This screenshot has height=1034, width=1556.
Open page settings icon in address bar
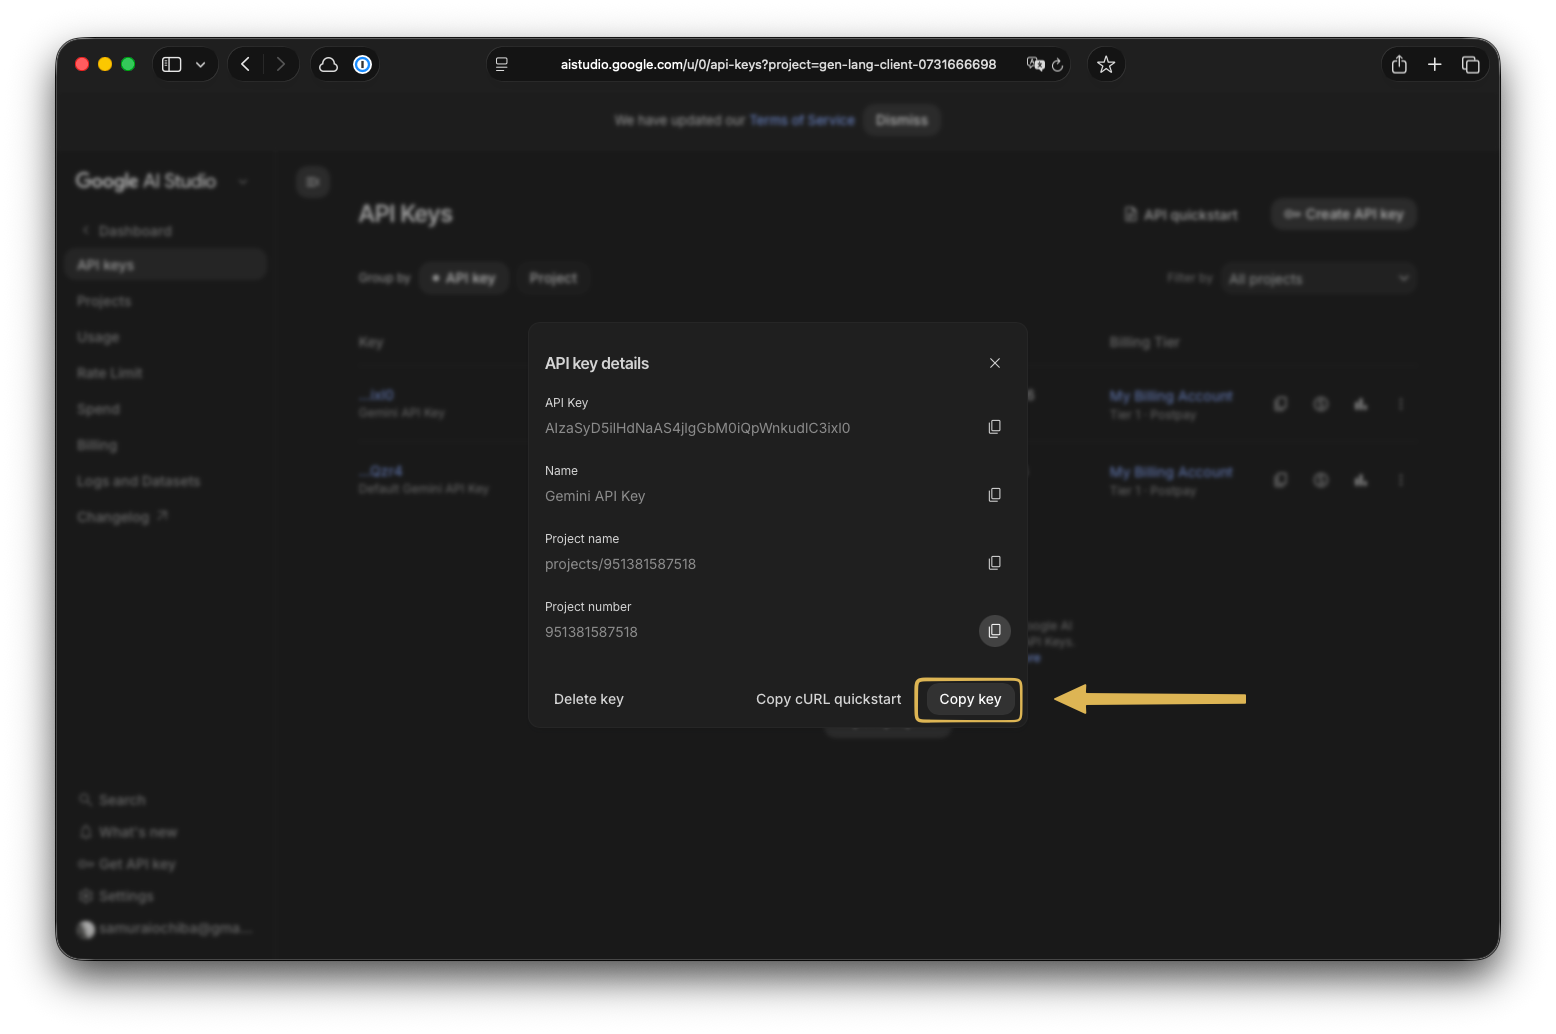[x=502, y=64]
